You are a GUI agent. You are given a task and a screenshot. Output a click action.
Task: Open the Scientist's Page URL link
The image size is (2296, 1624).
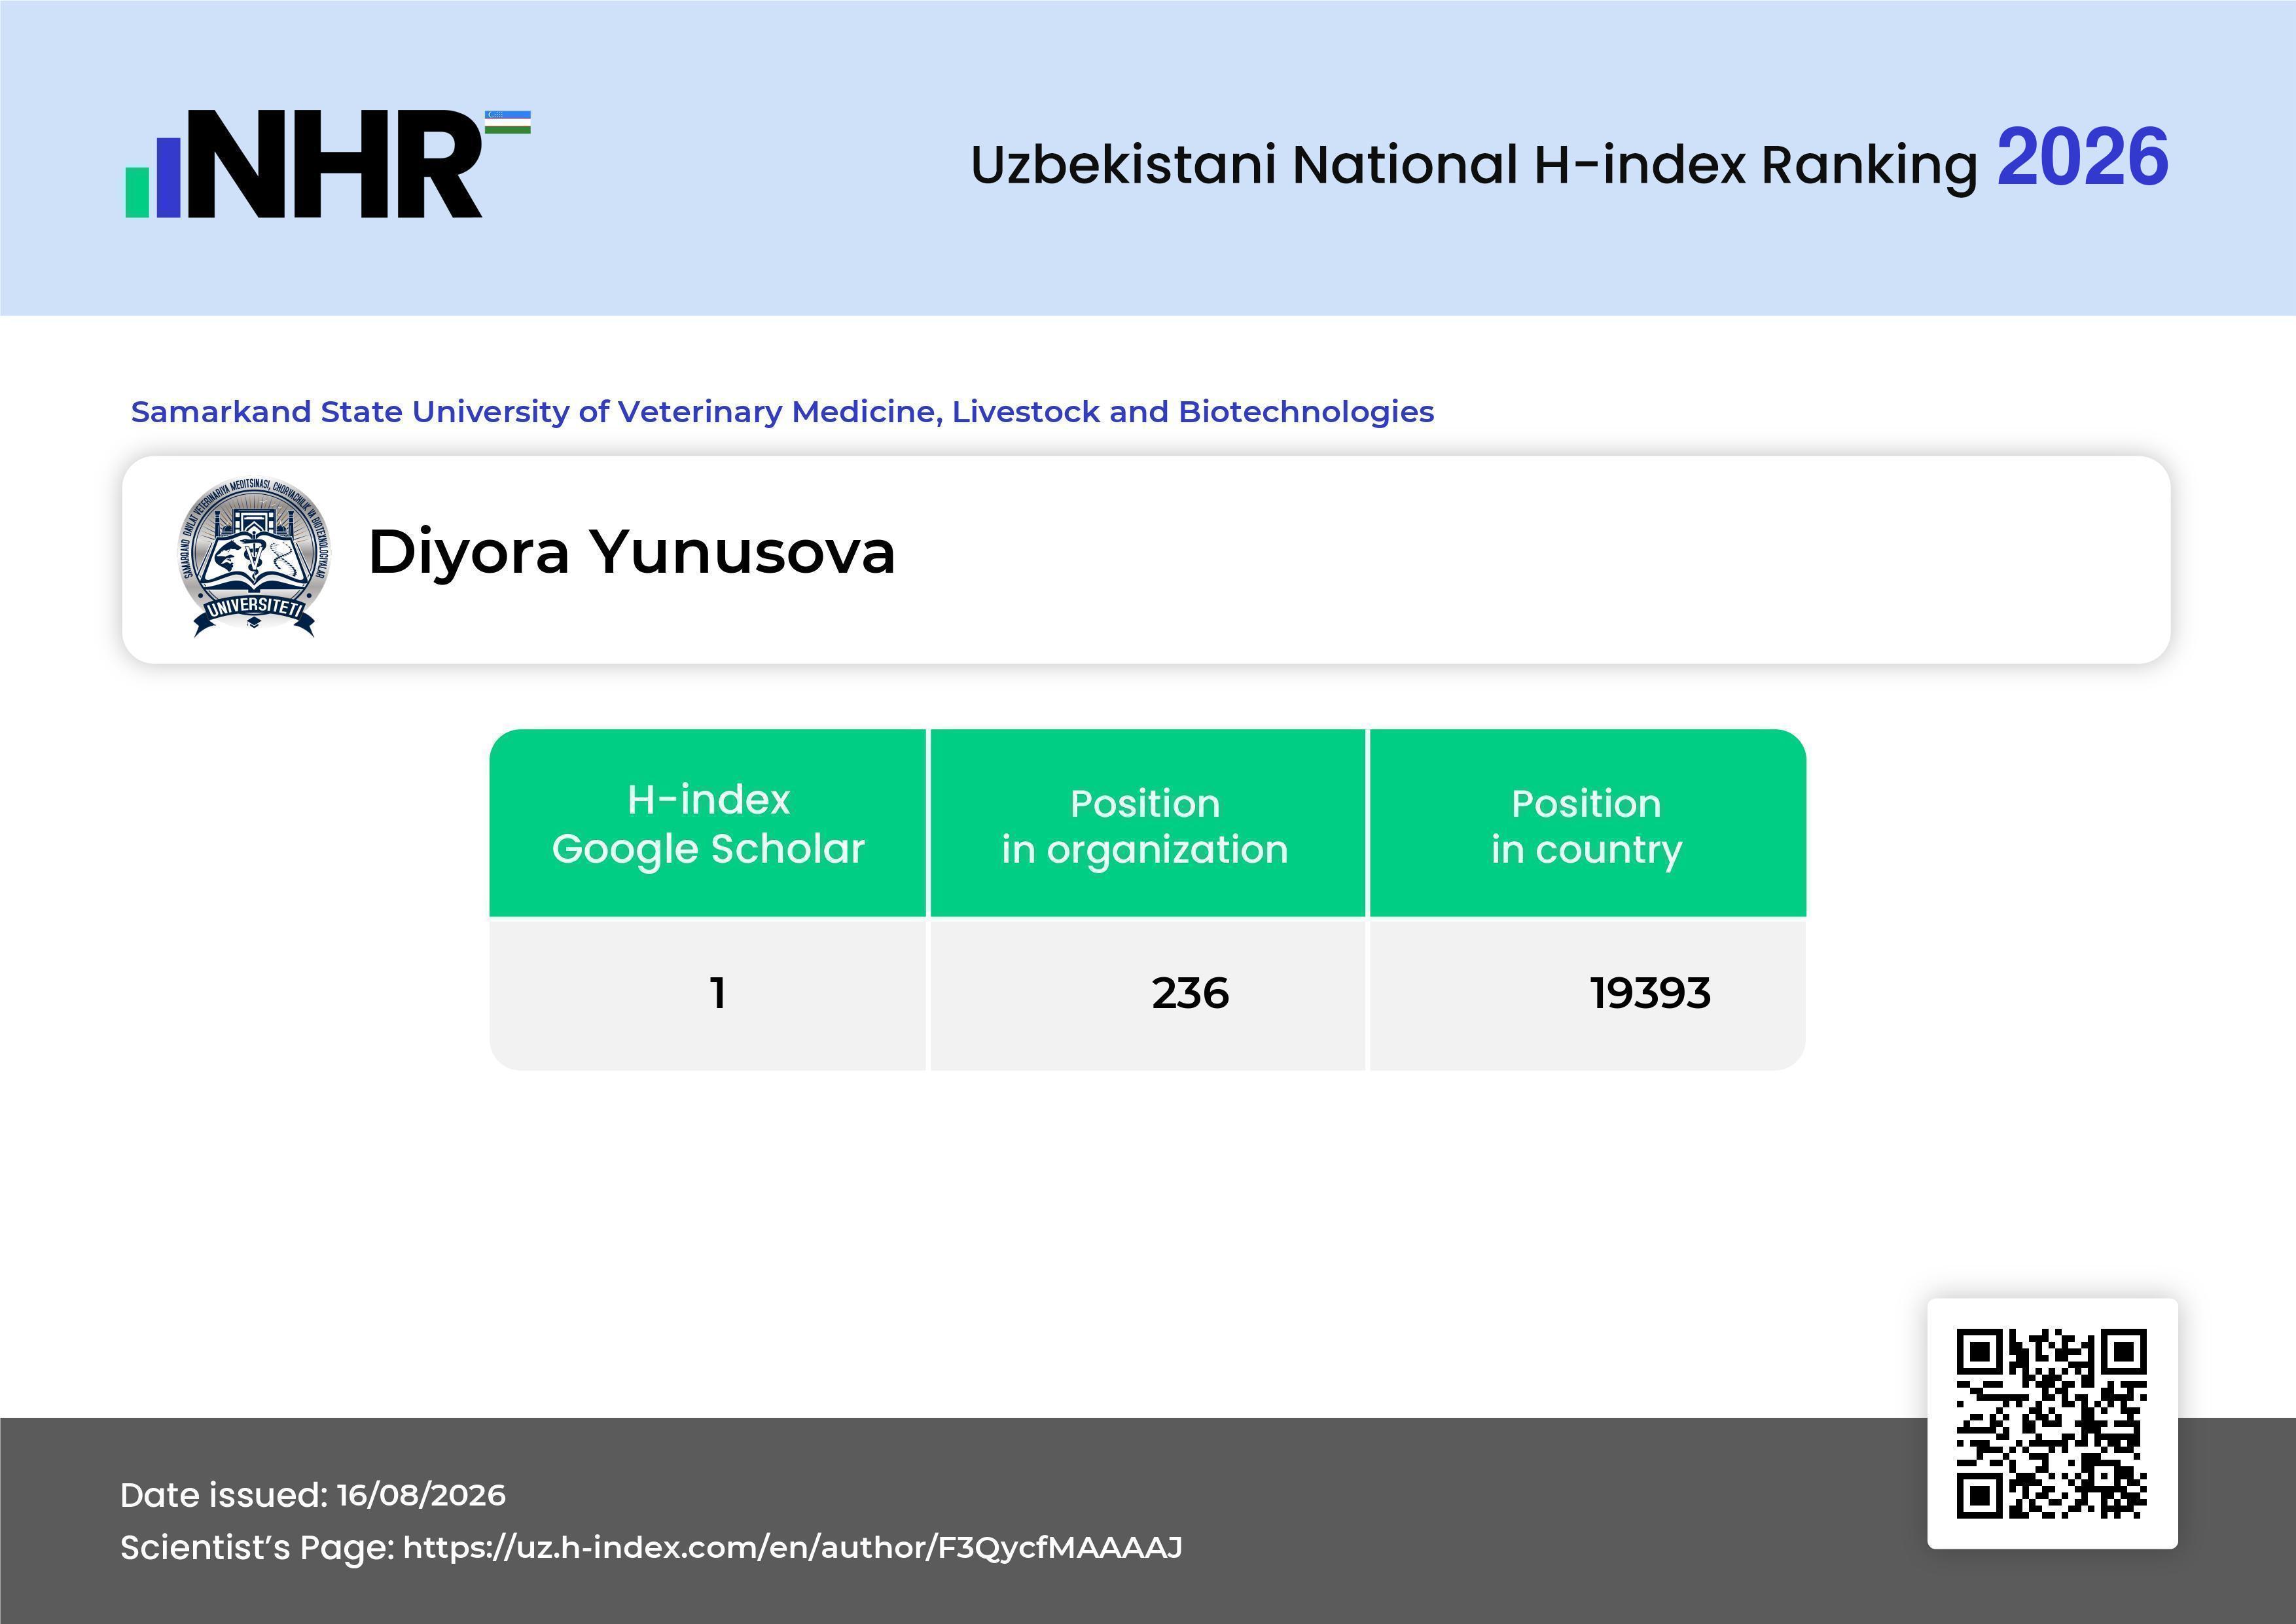792,1547
